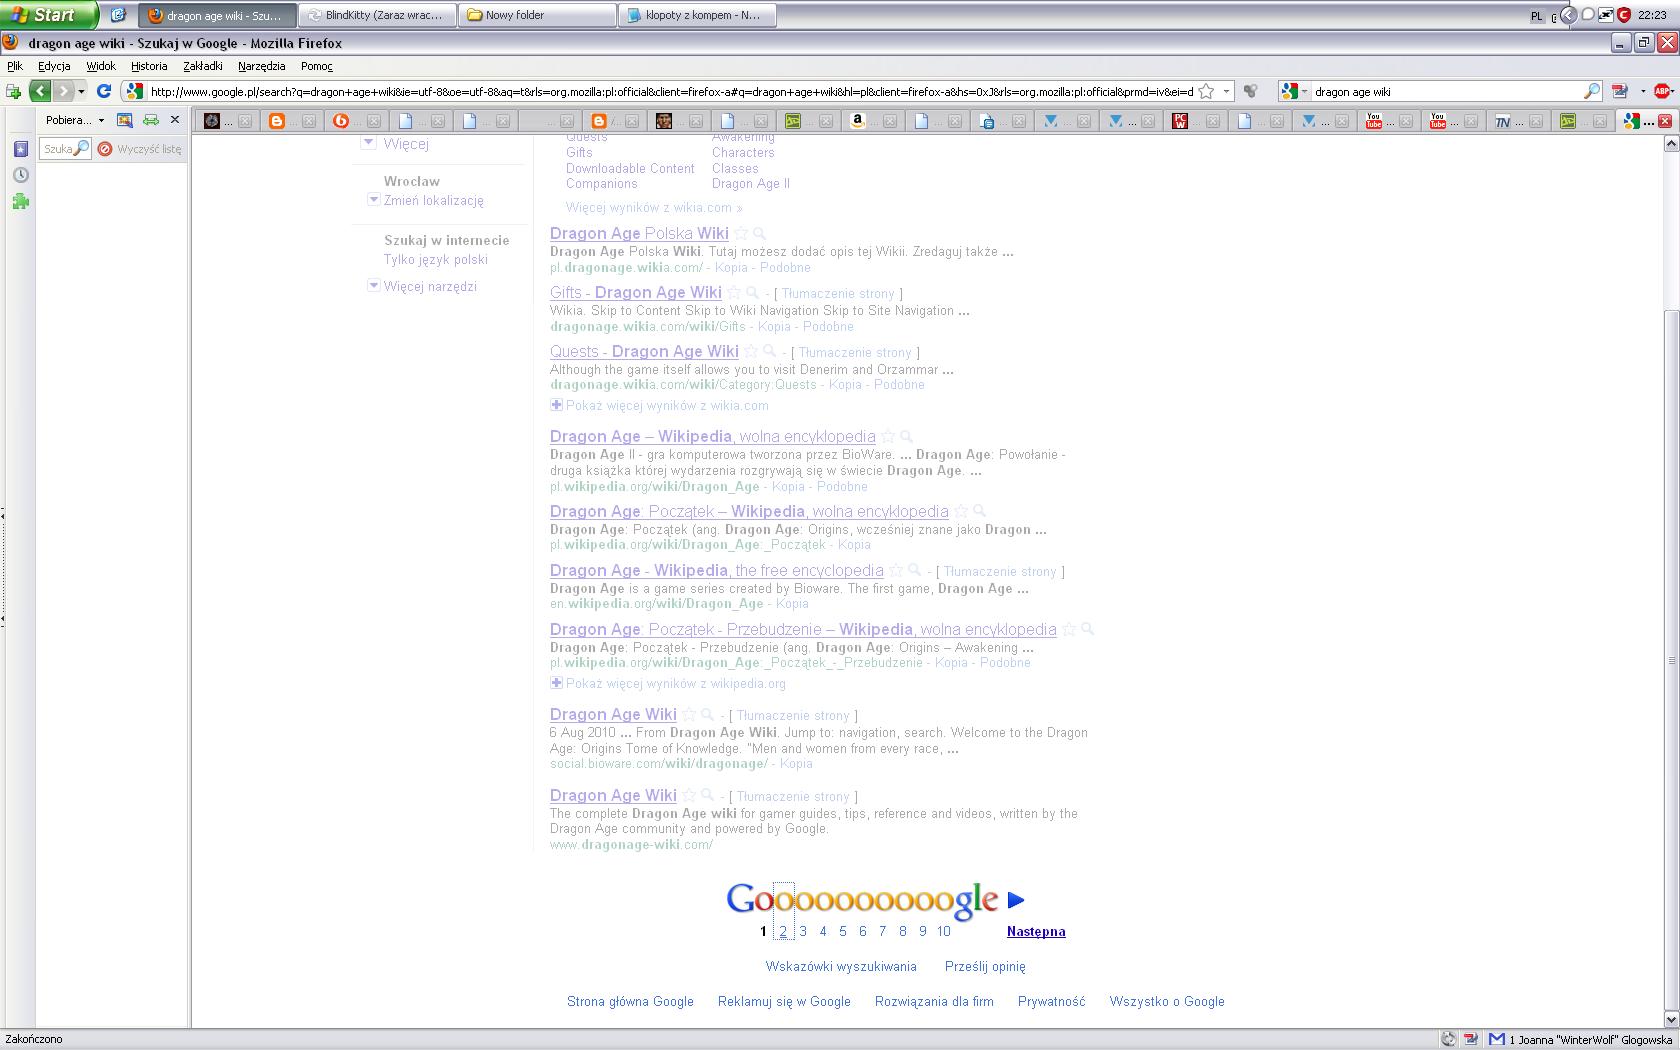Click the picture icon in the sidebar header
1680x1050 pixels.
click(x=125, y=120)
